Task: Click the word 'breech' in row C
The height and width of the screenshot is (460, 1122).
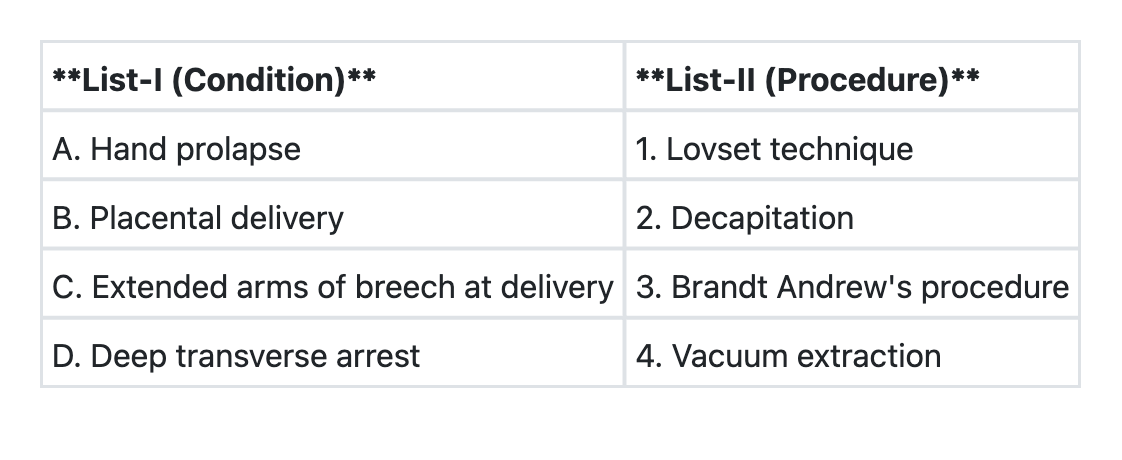Action: [x=408, y=287]
